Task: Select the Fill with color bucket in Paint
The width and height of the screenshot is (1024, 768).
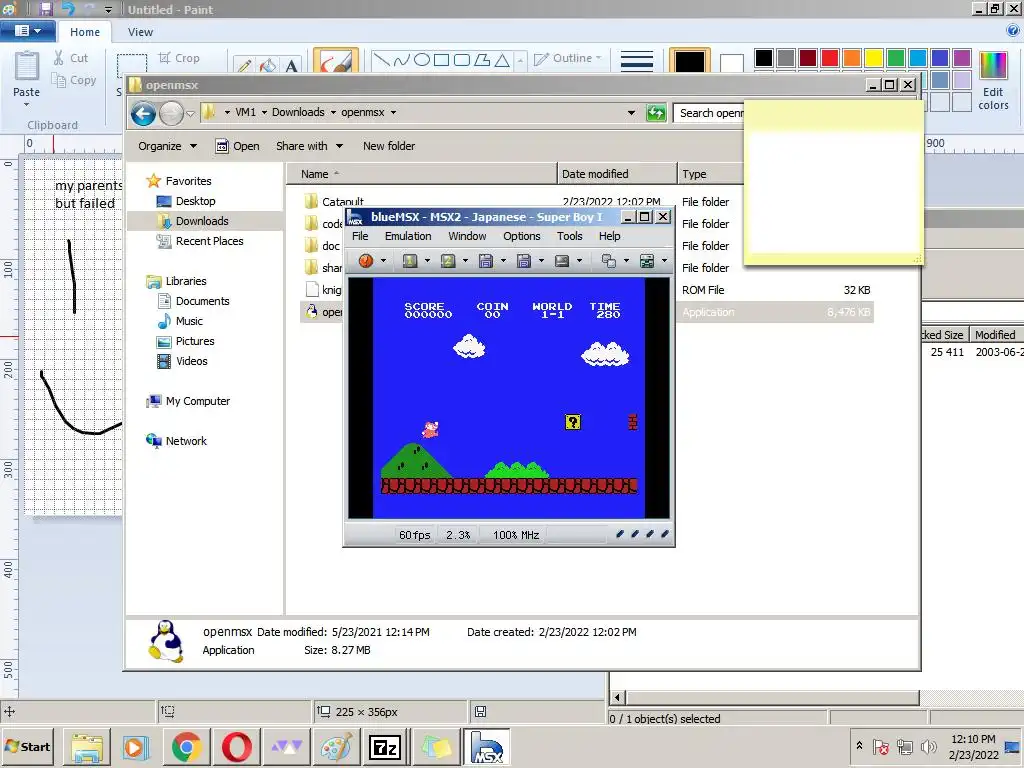Action: [x=268, y=65]
